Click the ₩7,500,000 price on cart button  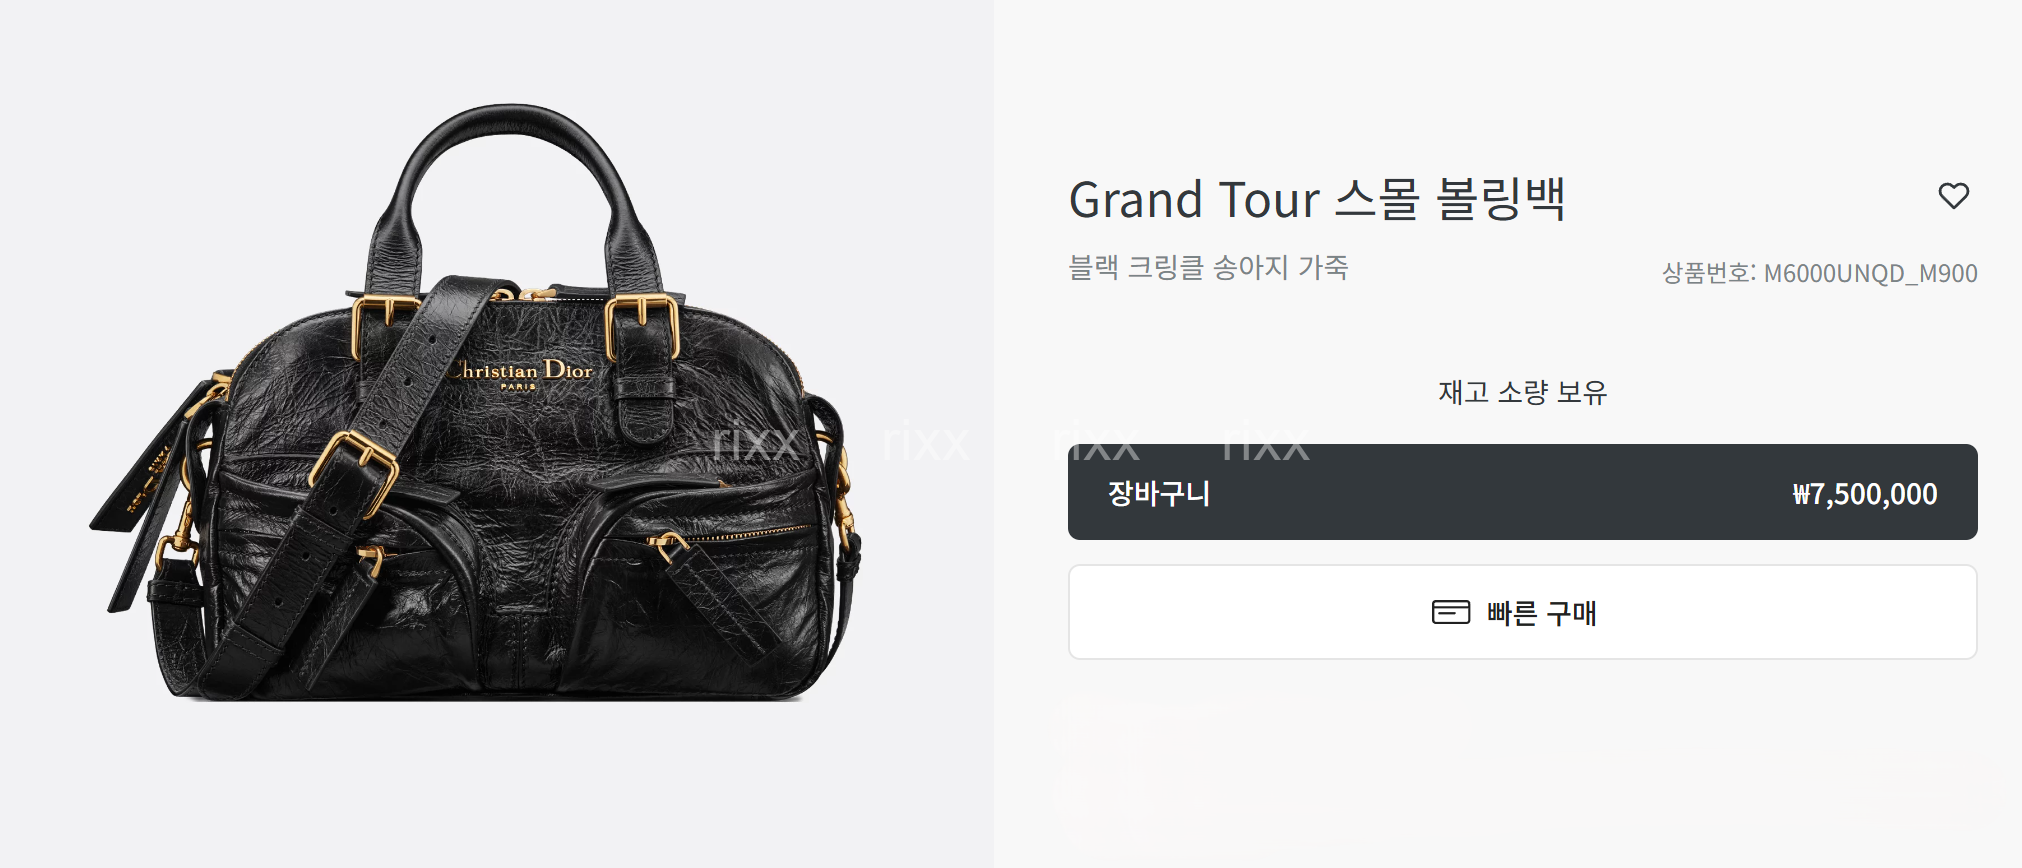(x=1865, y=494)
